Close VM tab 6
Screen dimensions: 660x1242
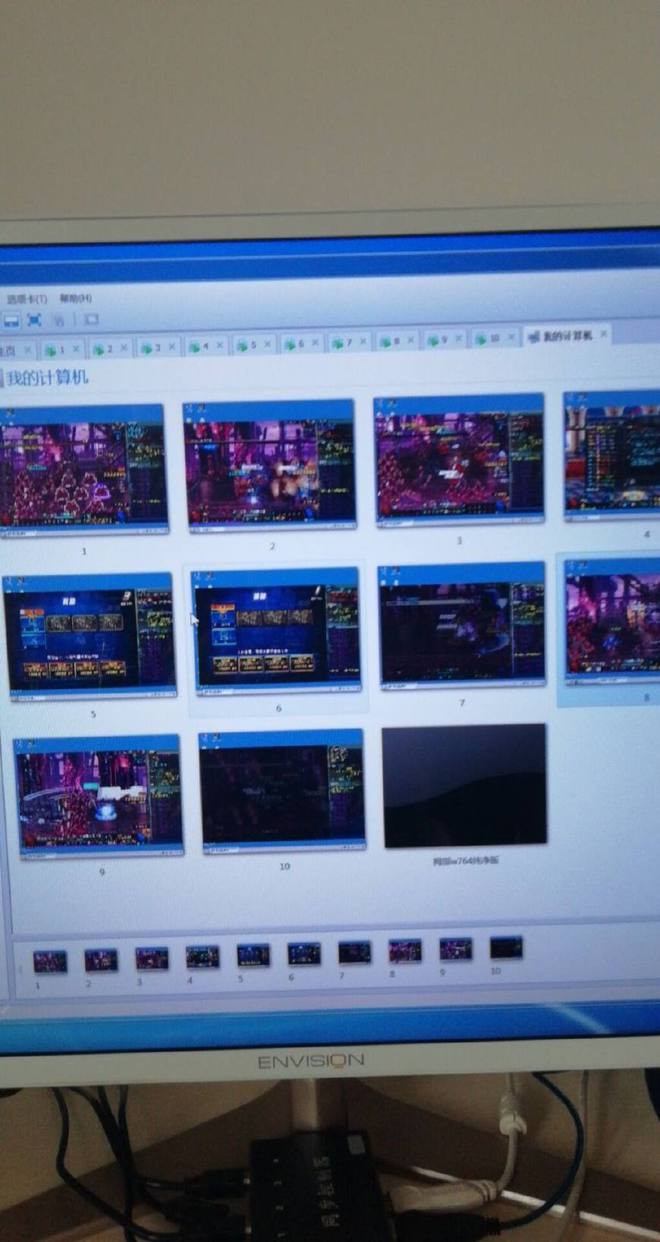pos(315,343)
